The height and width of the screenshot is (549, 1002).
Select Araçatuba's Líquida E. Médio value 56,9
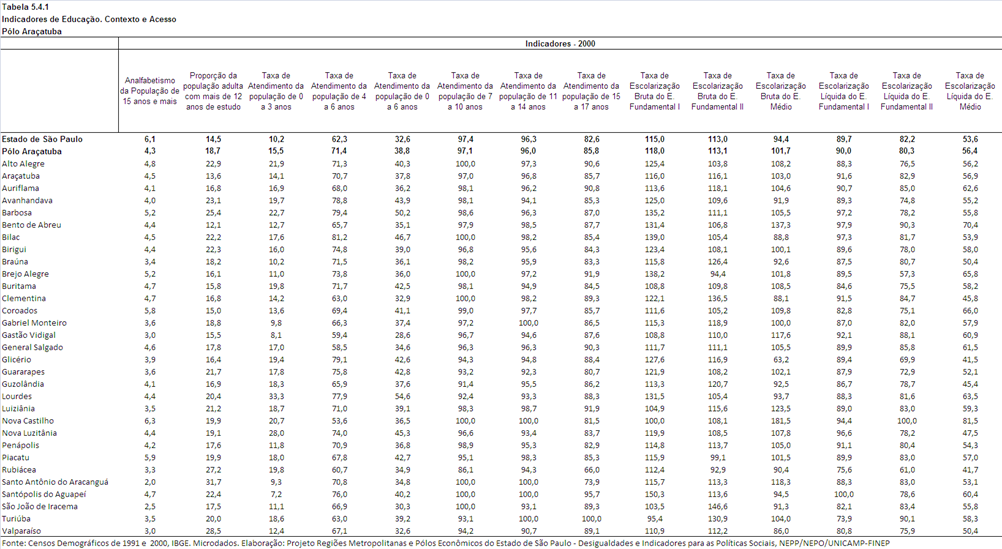click(x=969, y=176)
